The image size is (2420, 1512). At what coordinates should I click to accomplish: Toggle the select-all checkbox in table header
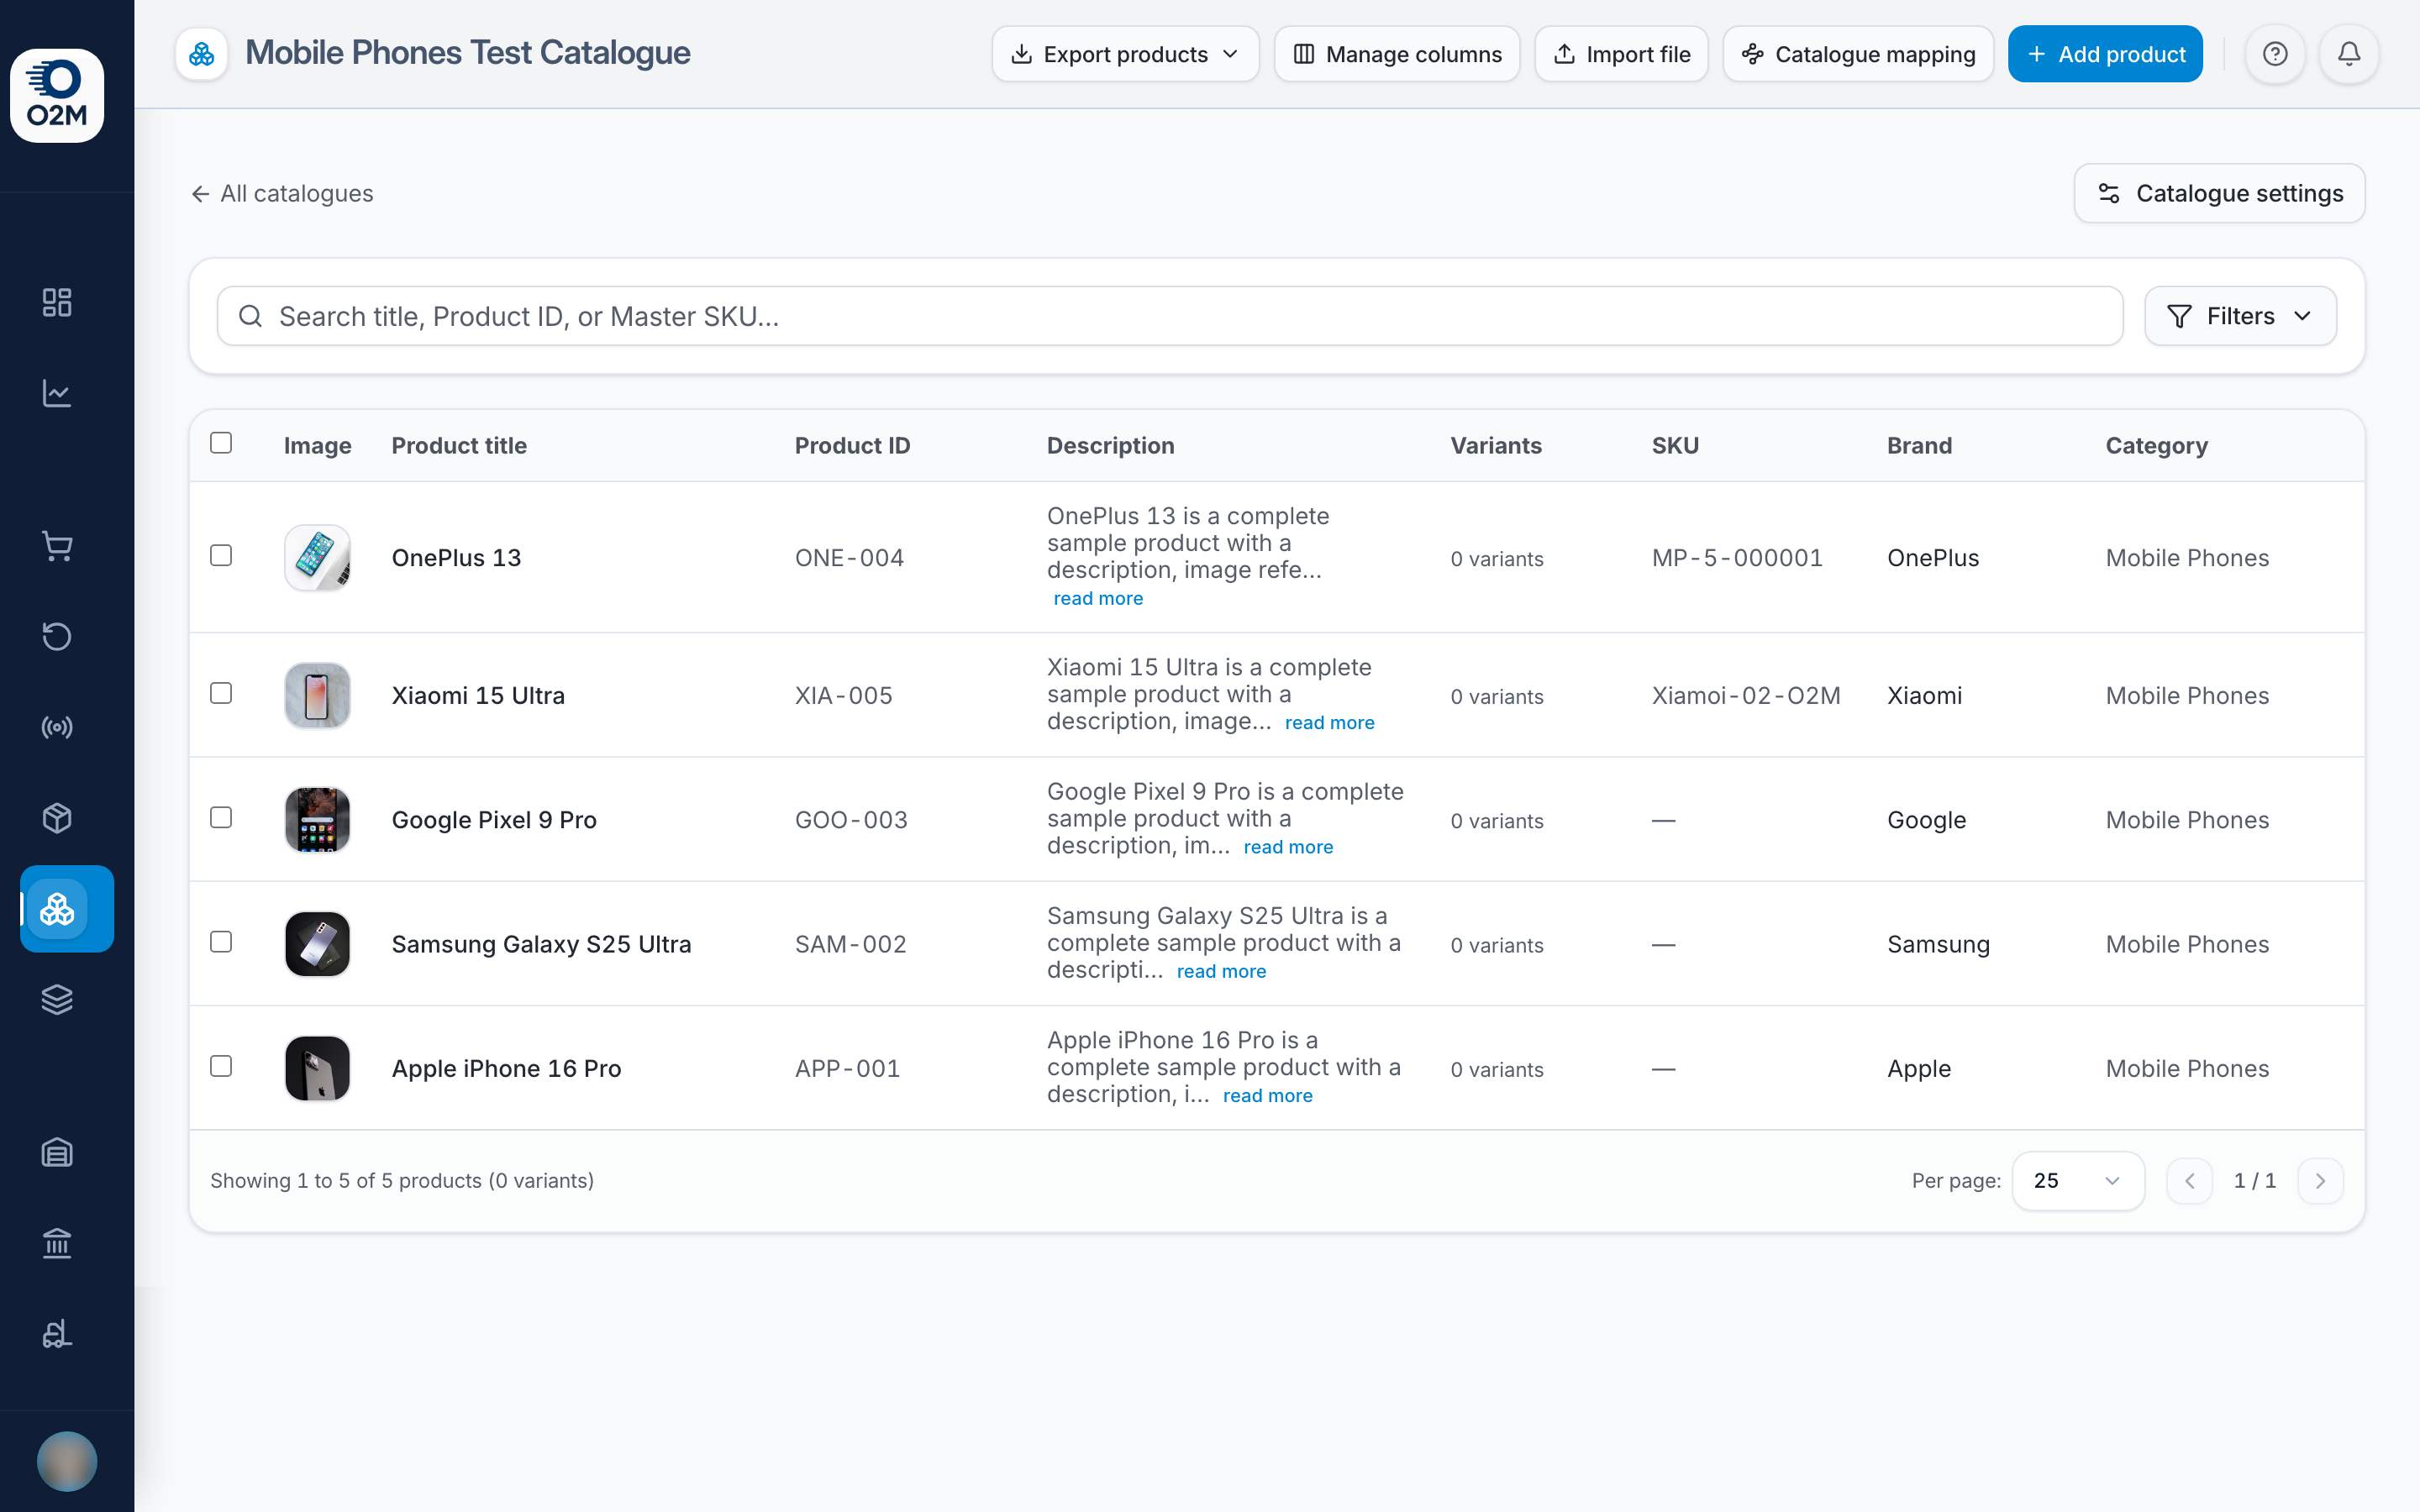pos(221,443)
